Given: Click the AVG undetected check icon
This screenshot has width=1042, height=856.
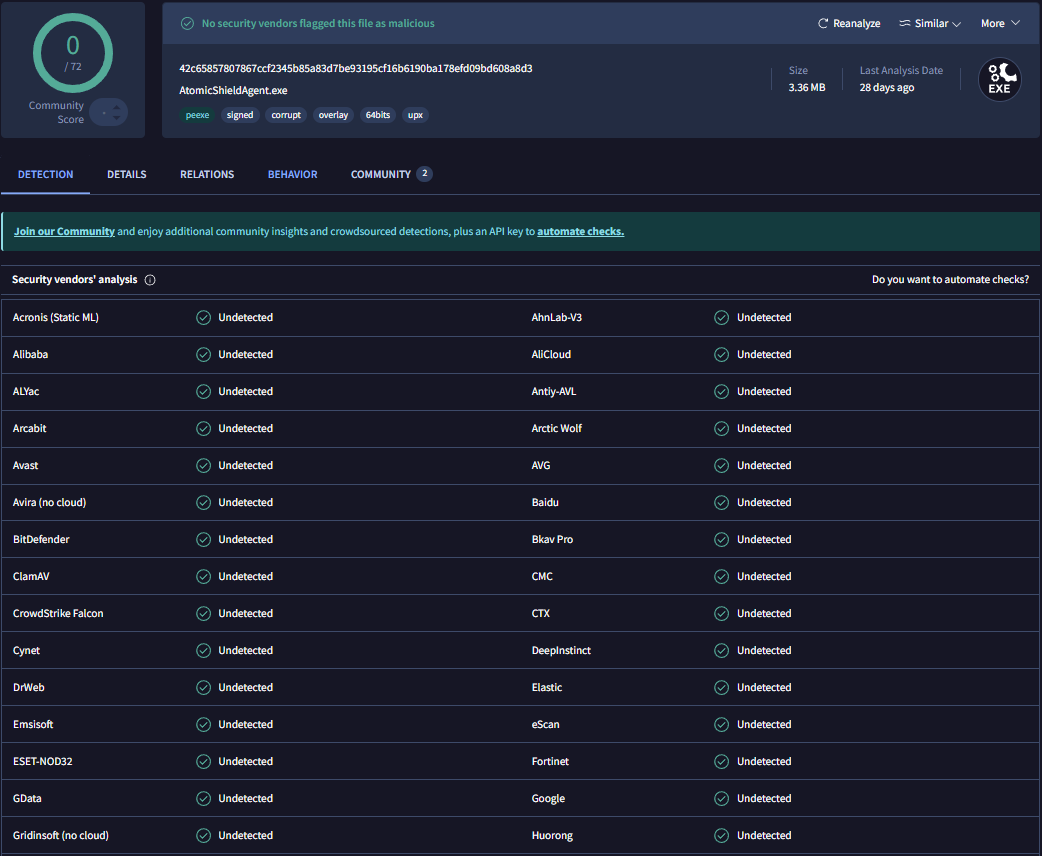Looking at the screenshot, I should click(x=722, y=466).
